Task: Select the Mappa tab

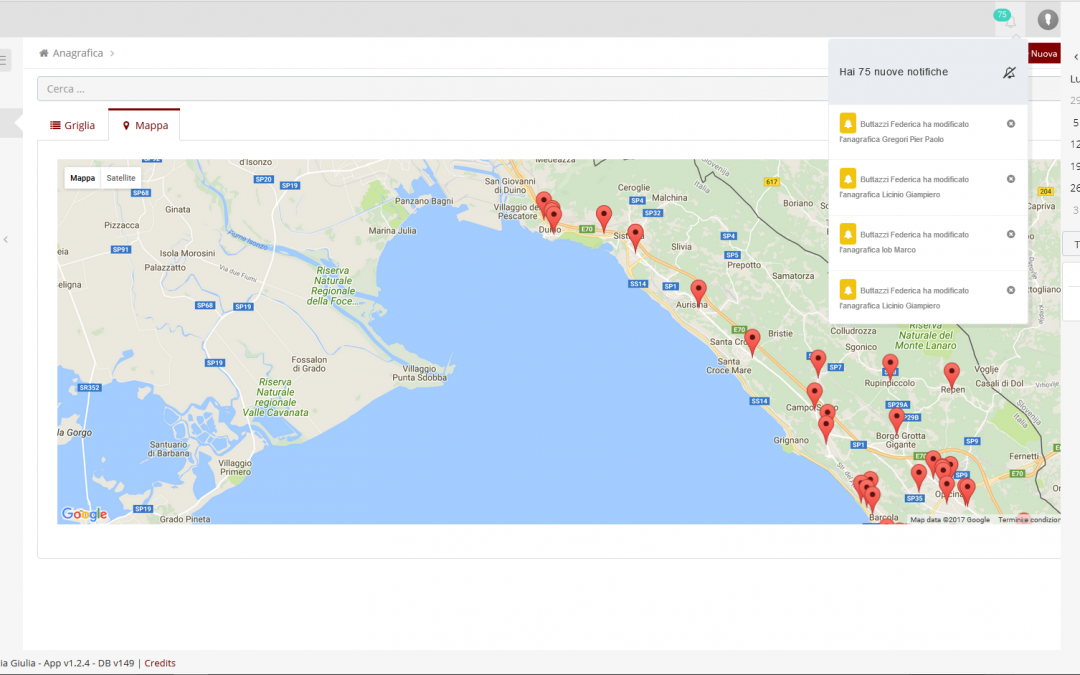Action: coord(145,125)
